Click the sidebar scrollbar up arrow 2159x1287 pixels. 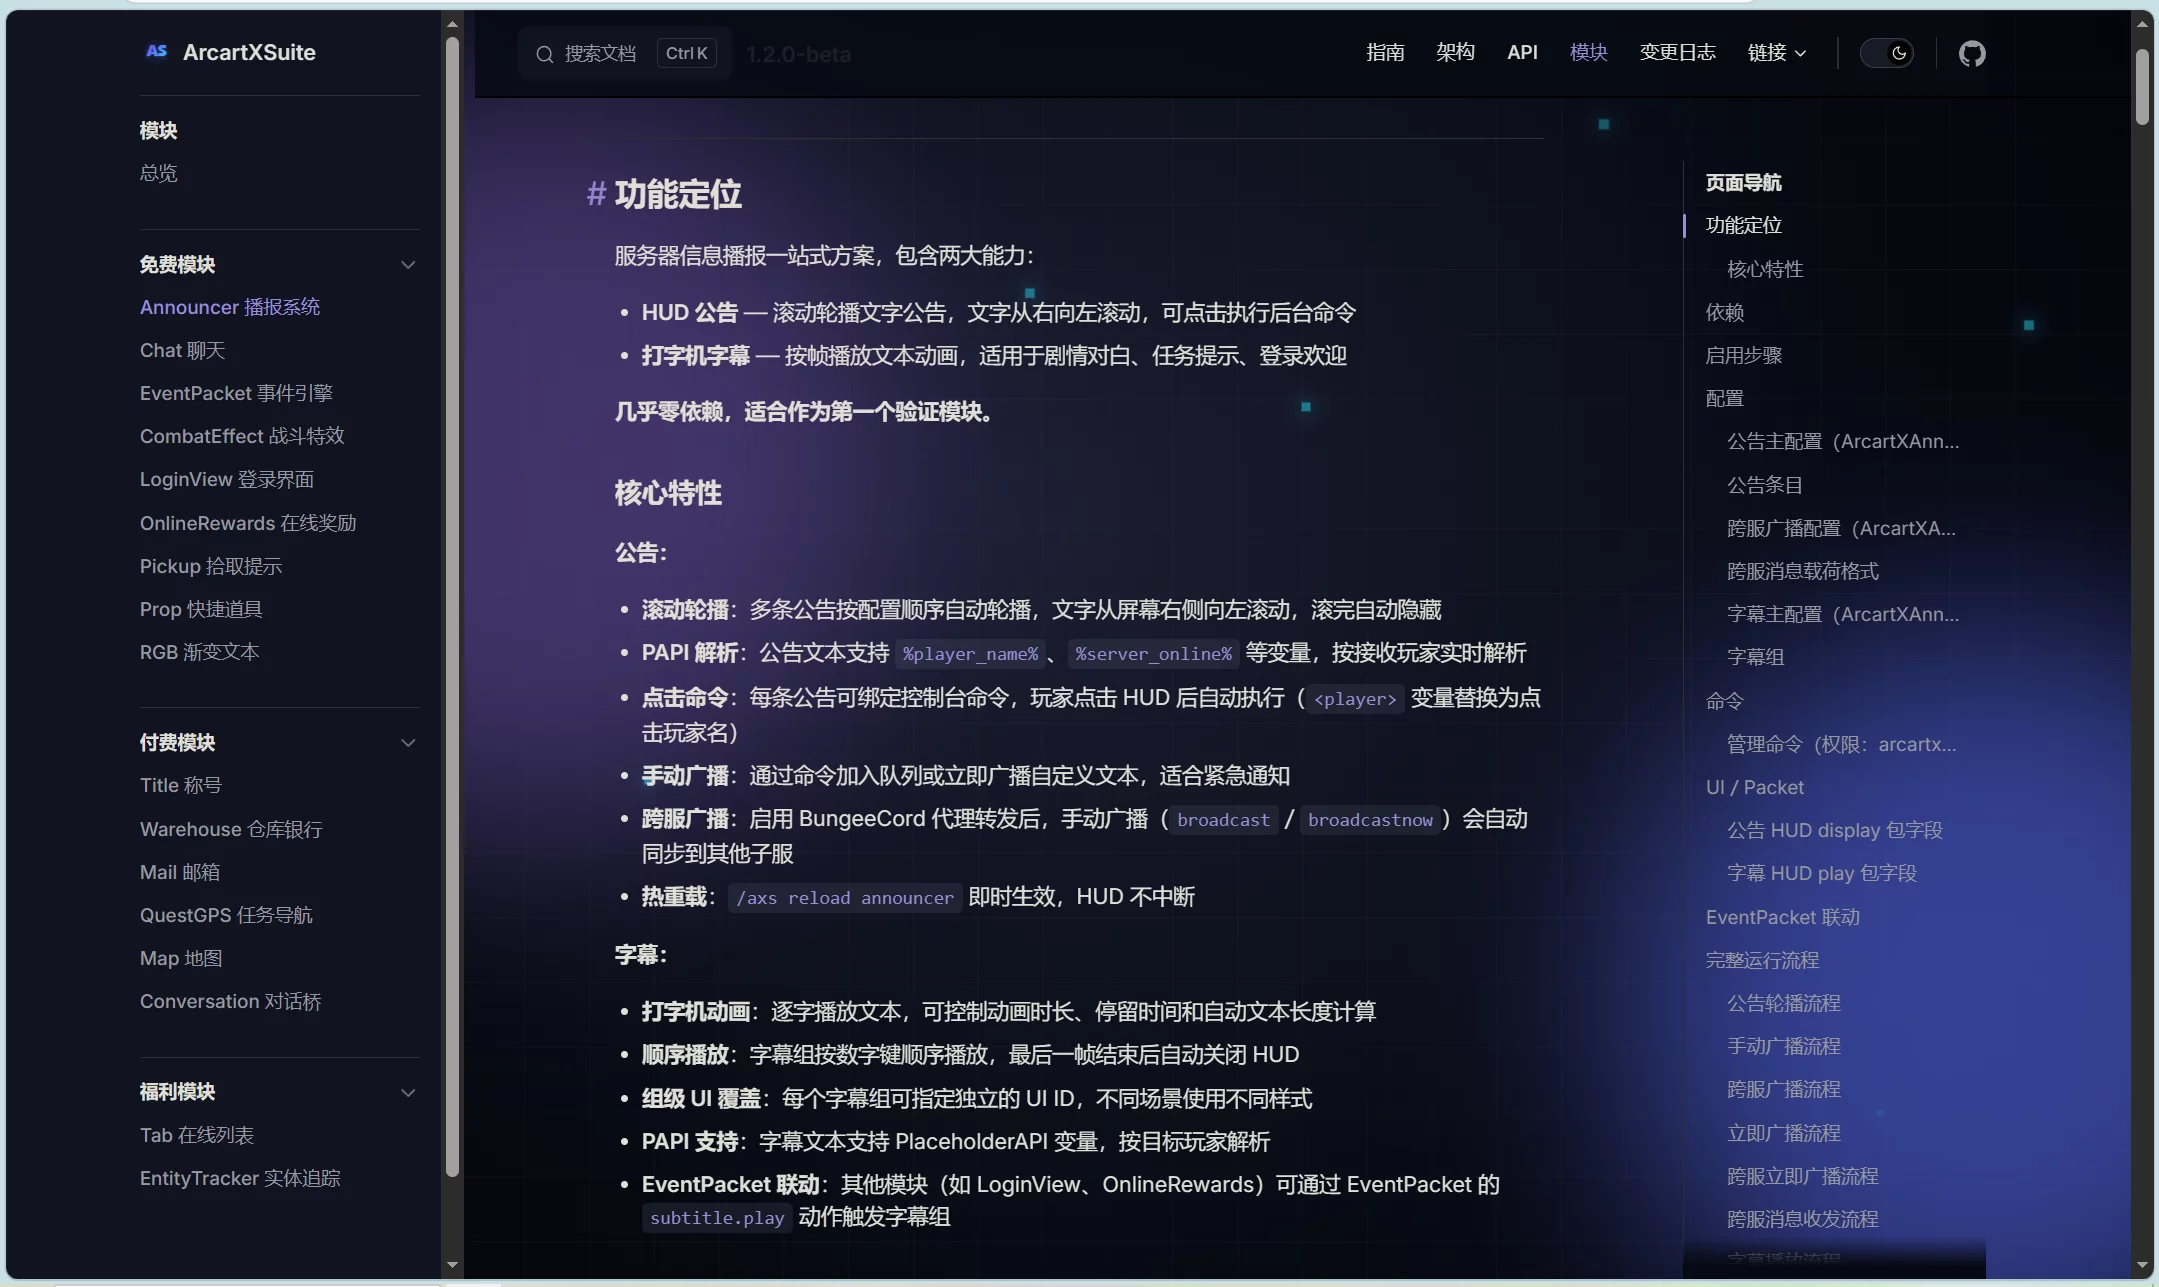(x=452, y=24)
